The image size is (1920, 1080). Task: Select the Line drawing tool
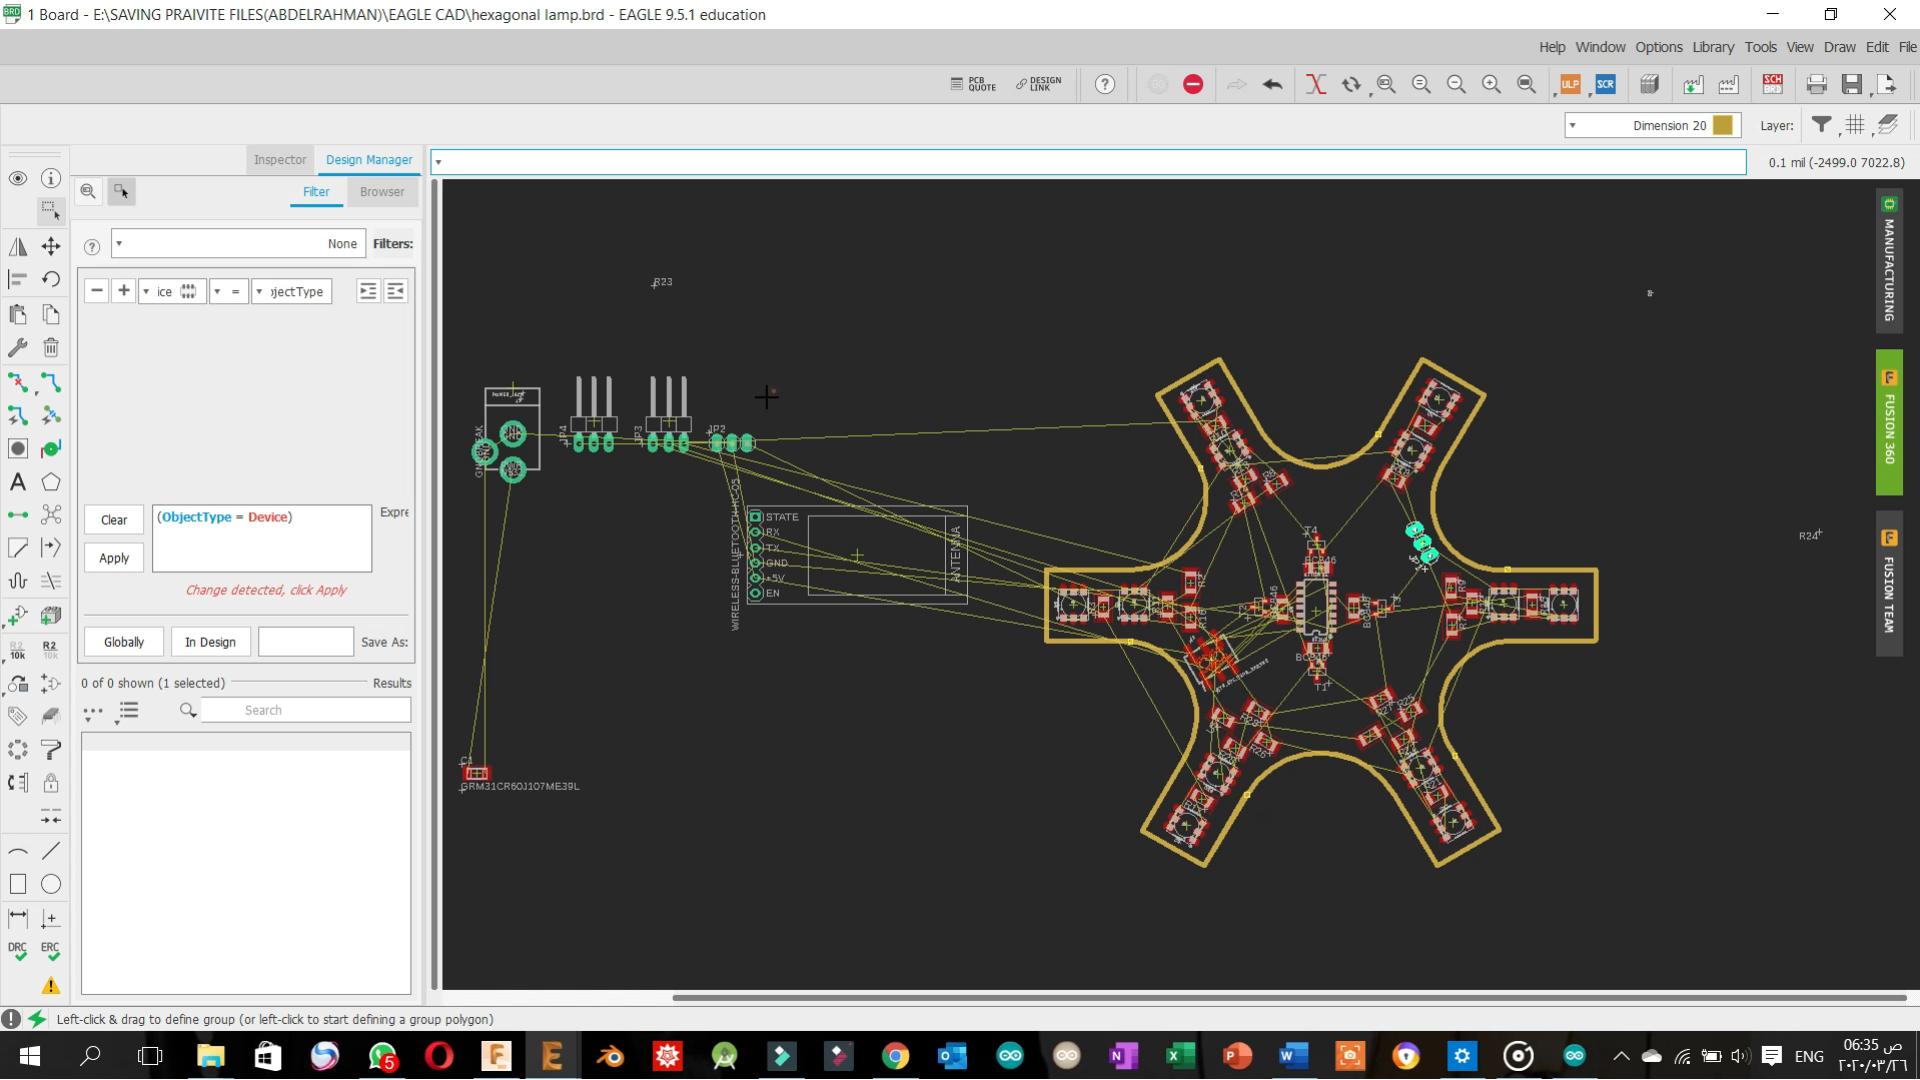tap(51, 851)
